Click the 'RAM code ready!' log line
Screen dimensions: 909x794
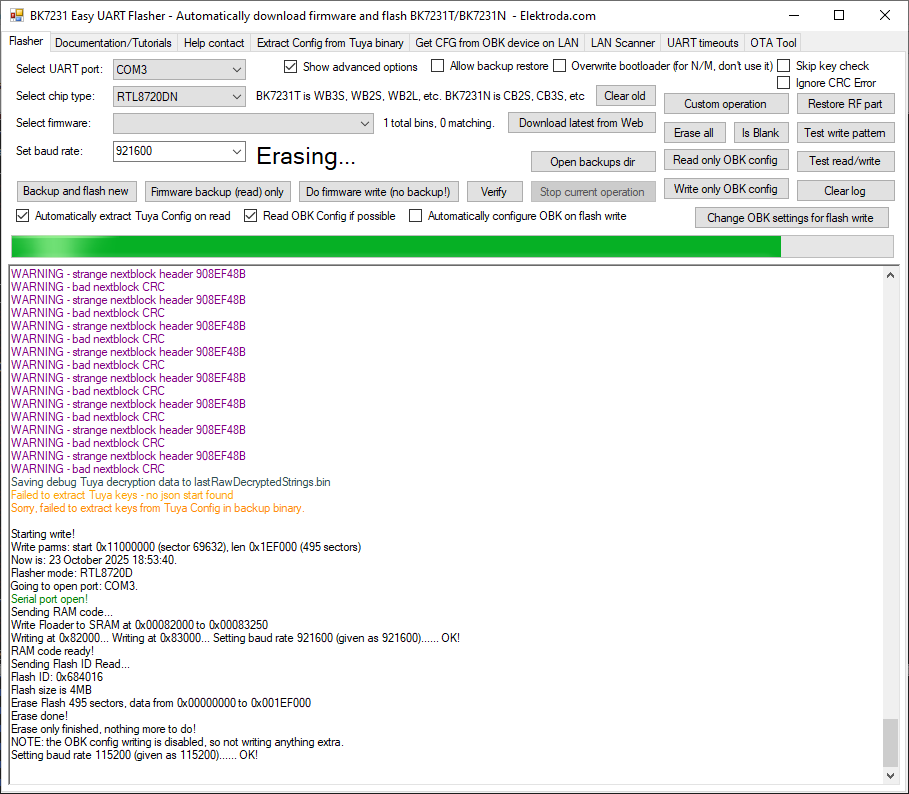pyautogui.click(x=52, y=651)
